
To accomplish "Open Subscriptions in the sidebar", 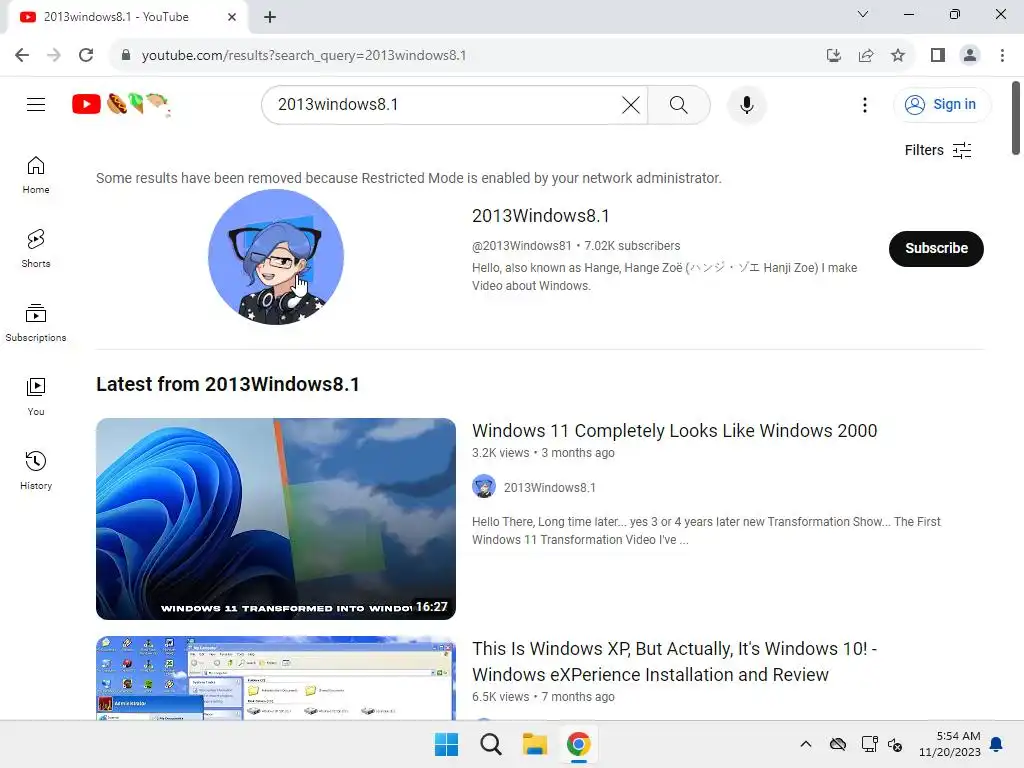I will 36,323.
